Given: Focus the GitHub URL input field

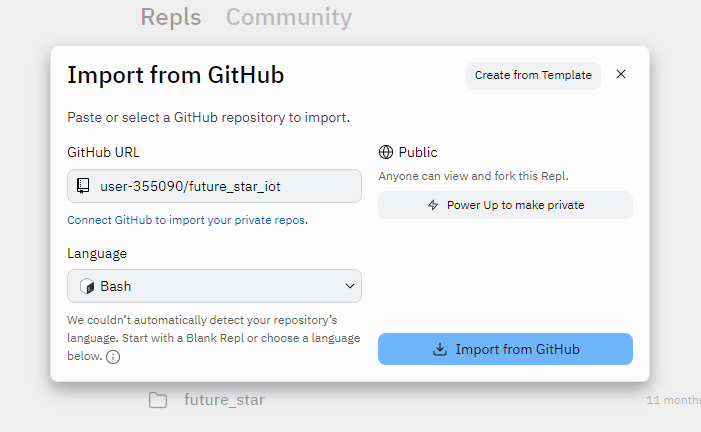Looking at the screenshot, I should click(x=214, y=186).
